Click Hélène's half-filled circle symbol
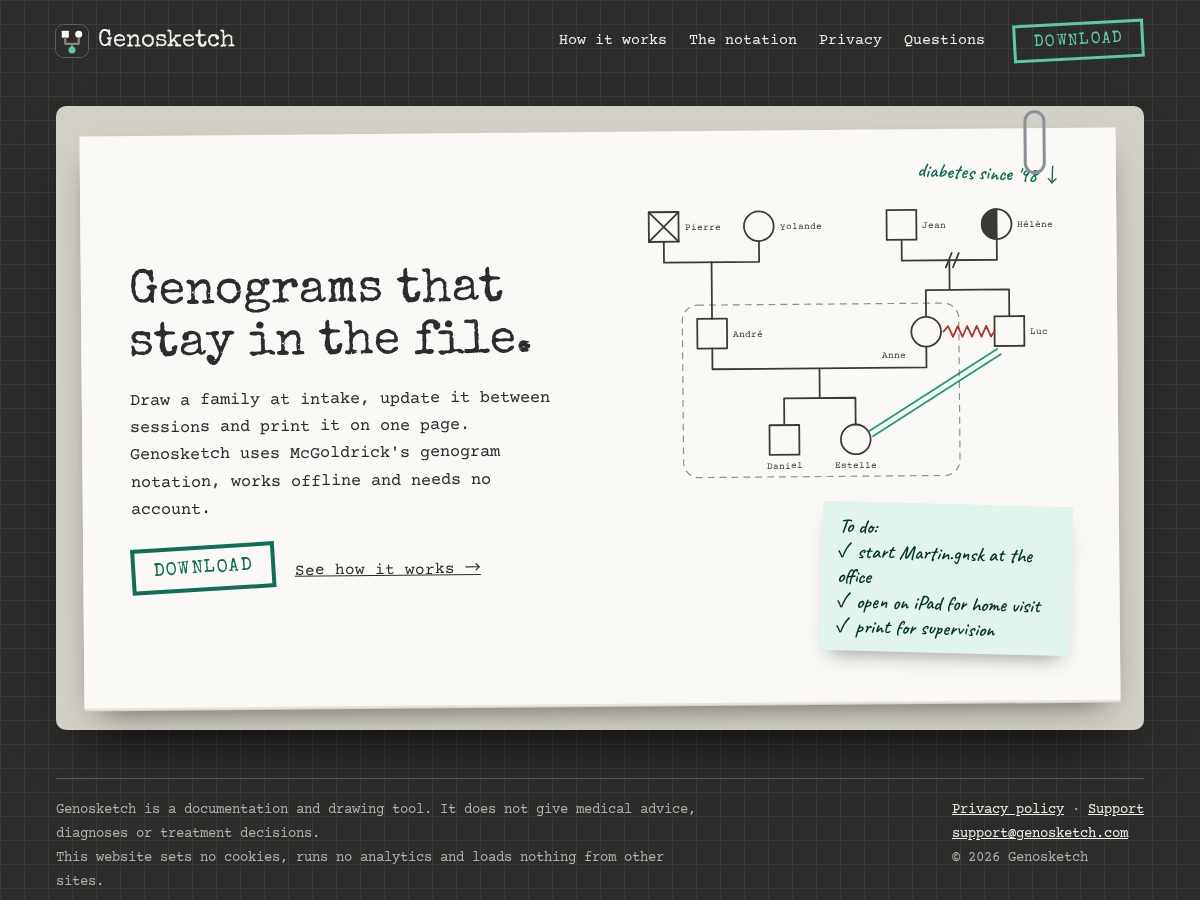This screenshot has width=1200, height=900. click(x=996, y=224)
